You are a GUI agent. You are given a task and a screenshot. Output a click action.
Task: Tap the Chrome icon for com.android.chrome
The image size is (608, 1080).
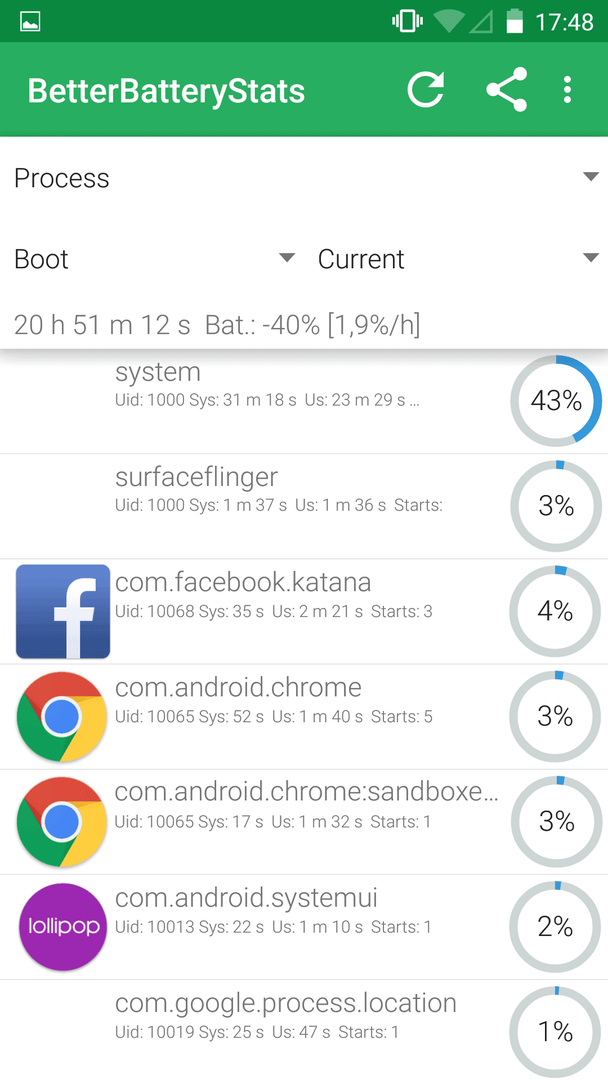coord(62,717)
